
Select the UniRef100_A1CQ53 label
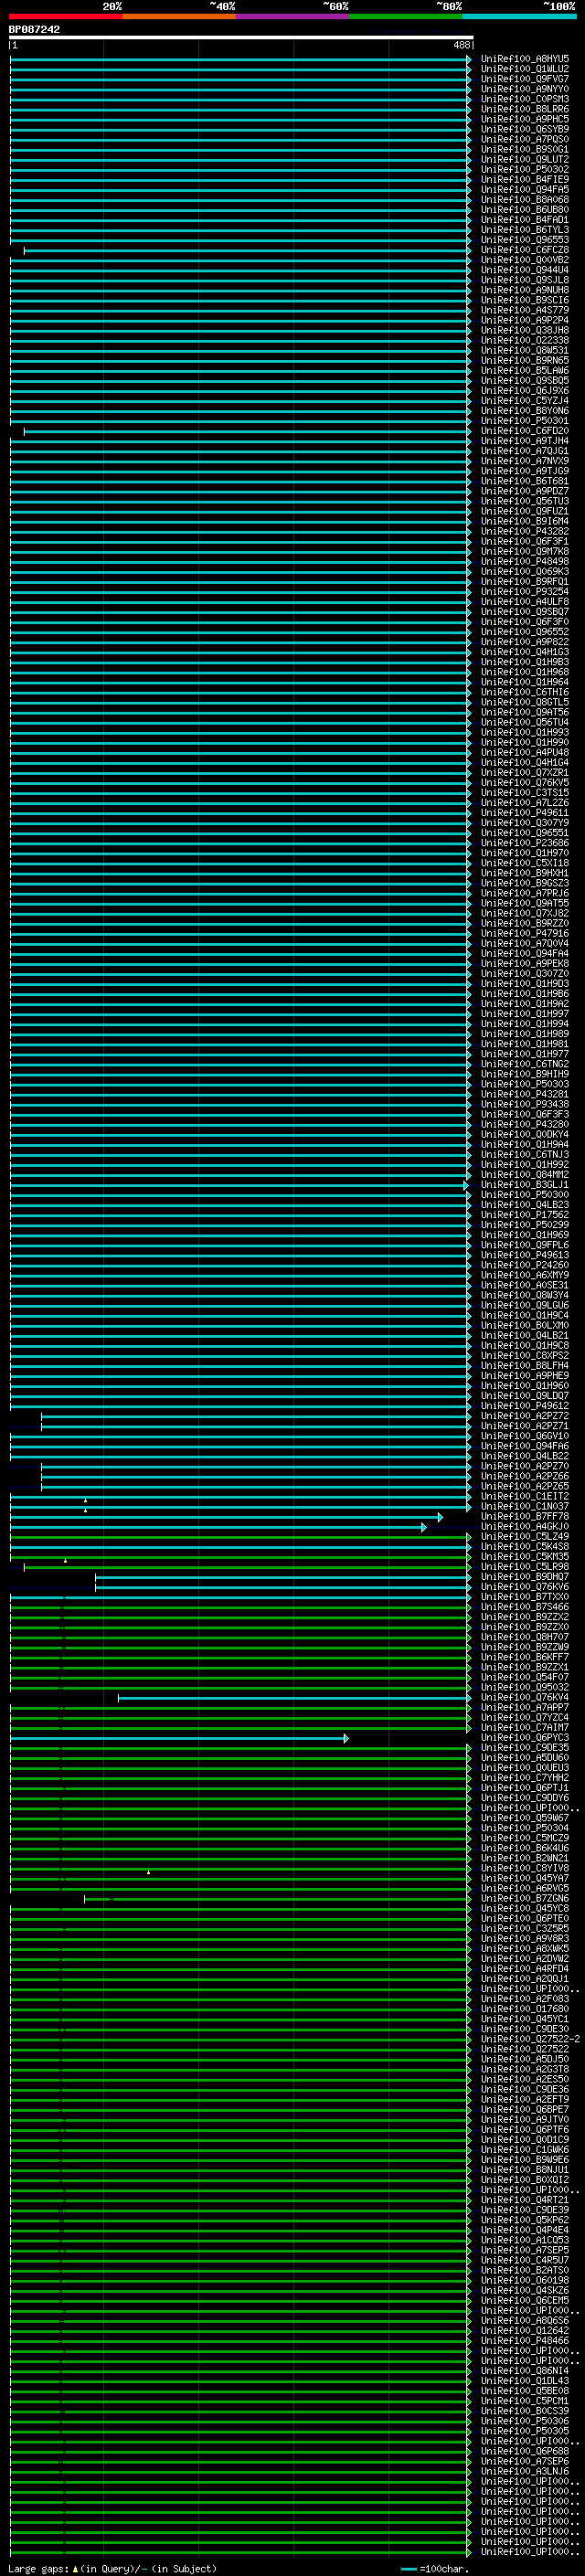pyautogui.click(x=525, y=2240)
